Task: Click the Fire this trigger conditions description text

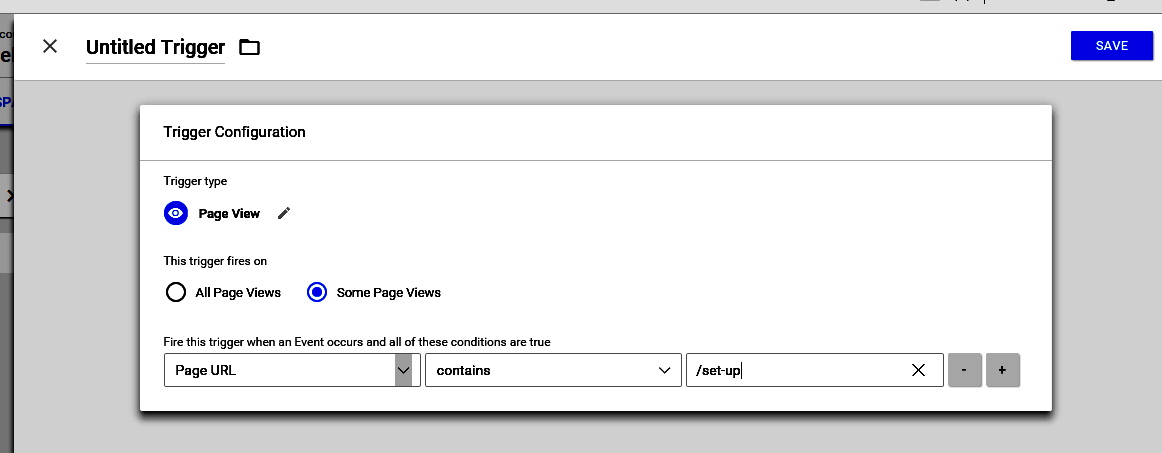Action: pos(357,342)
